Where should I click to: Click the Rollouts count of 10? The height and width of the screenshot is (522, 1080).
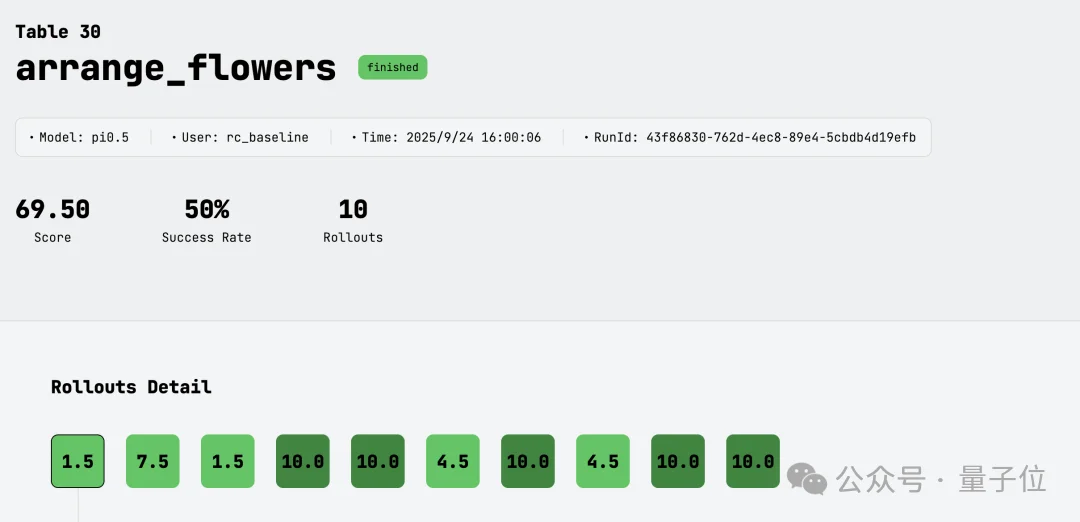pyautogui.click(x=352, y=210)
